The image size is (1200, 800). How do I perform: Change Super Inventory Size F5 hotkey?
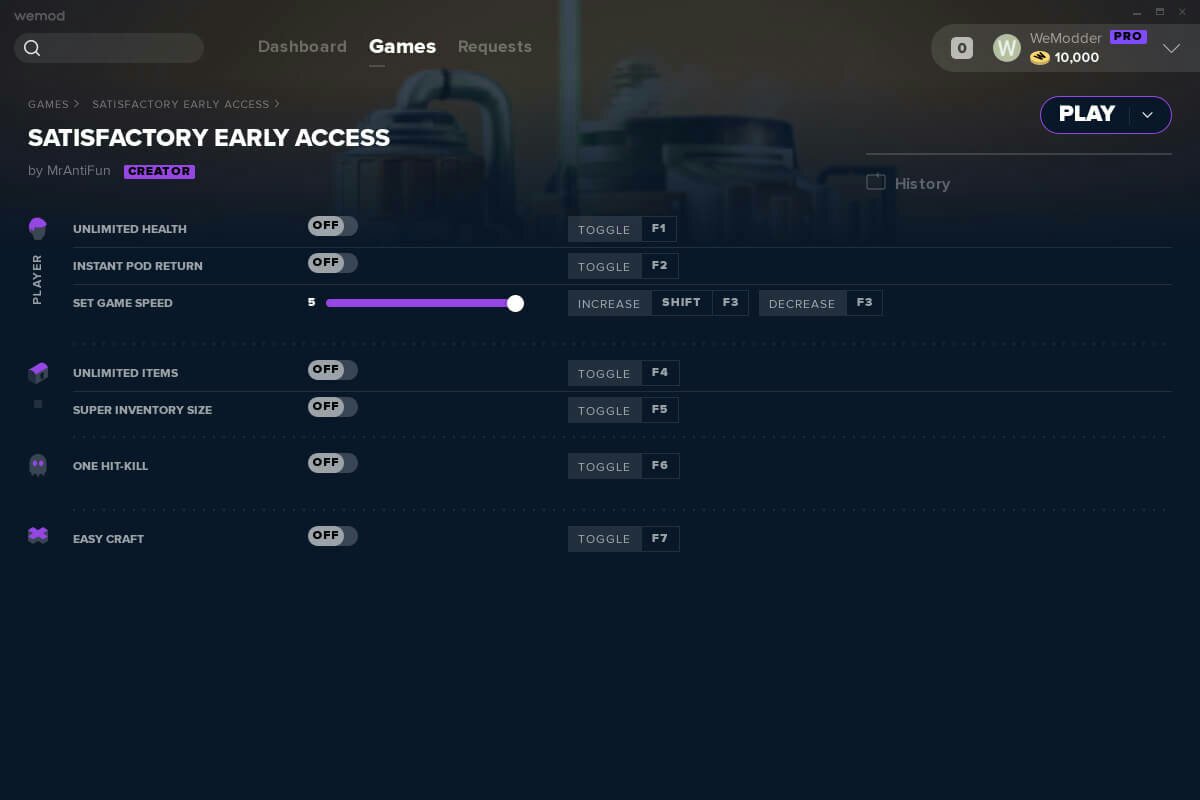[x=660, y=410]
